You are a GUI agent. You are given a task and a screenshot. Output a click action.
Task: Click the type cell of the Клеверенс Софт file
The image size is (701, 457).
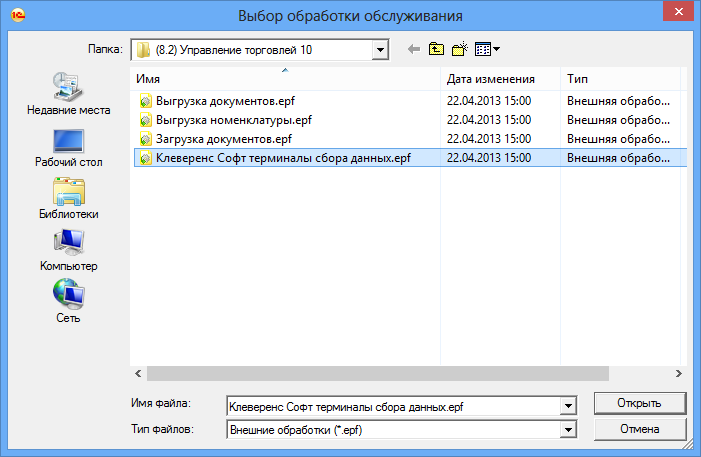[x=619, y=158]
